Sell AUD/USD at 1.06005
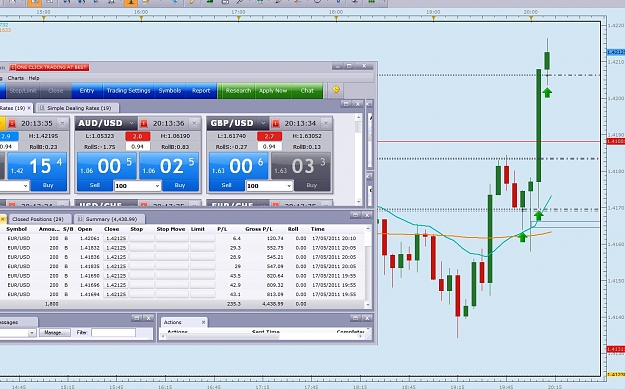Image resolution: width=625 pixels, height=389 pixels. click(x=106, y=166)
